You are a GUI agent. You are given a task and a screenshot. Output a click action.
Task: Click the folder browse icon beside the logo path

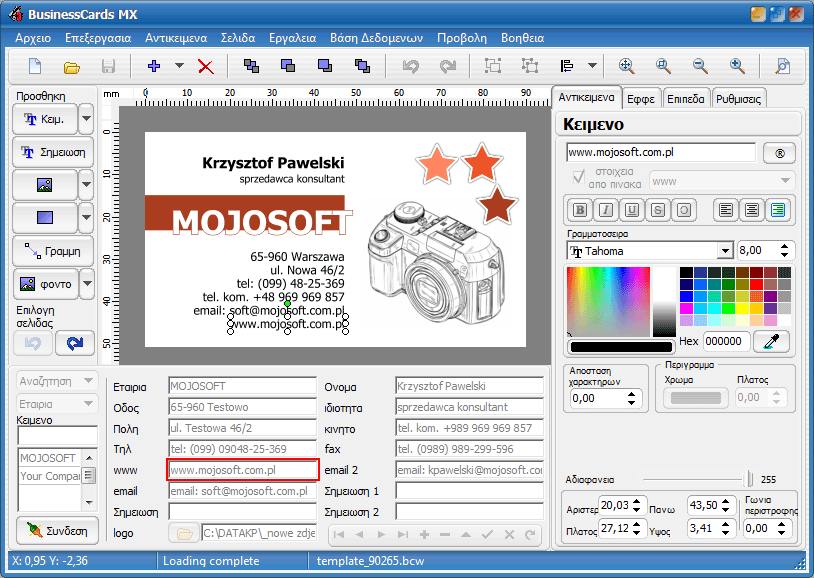tap(184, 533)
